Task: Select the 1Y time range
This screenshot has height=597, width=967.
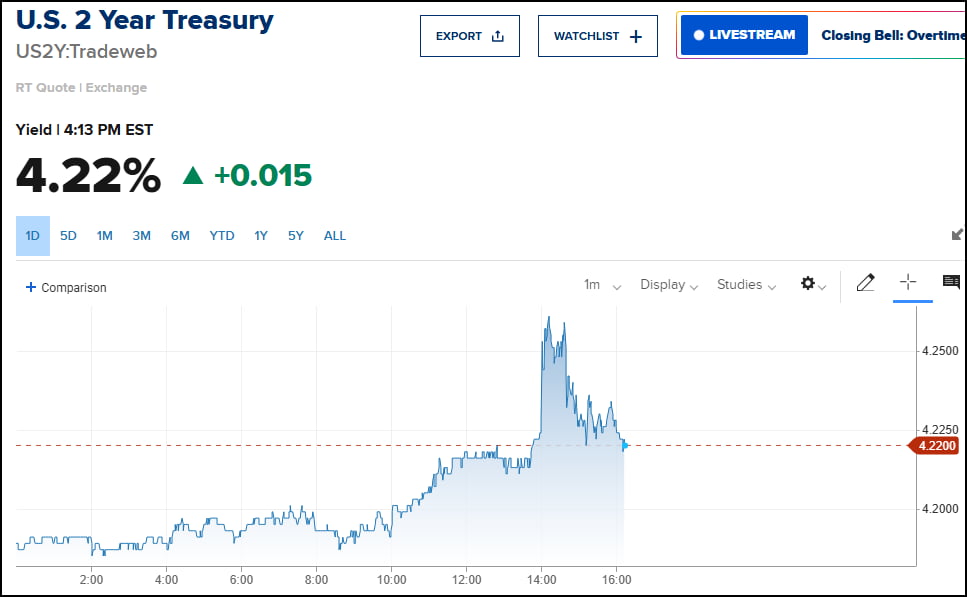Action: pyautogui.click(x=261, y=236)
